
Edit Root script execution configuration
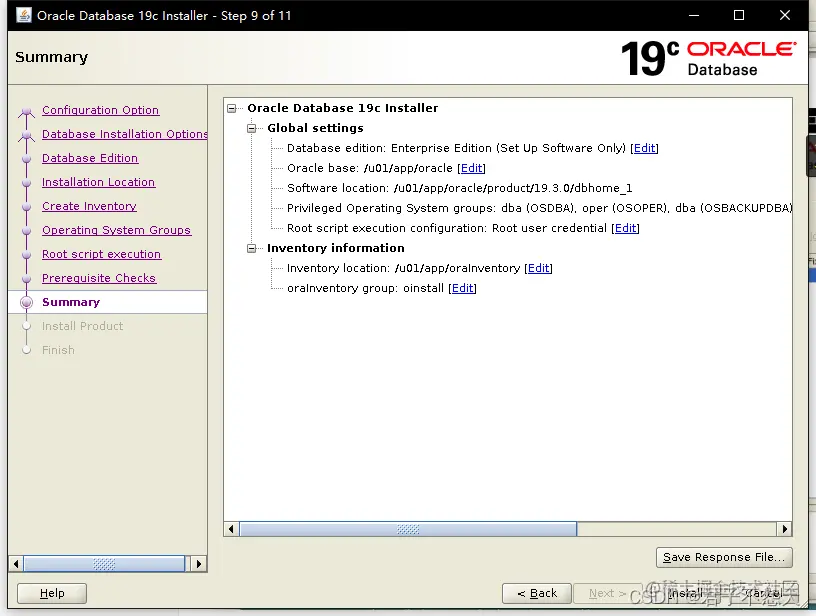626,228
